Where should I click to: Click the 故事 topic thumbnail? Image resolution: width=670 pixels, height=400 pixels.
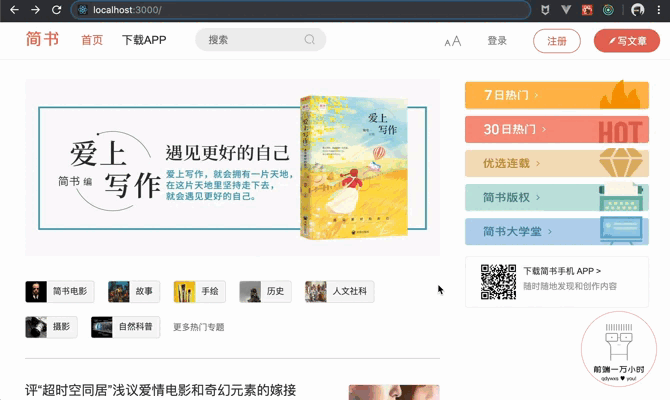tap(119, 291)
